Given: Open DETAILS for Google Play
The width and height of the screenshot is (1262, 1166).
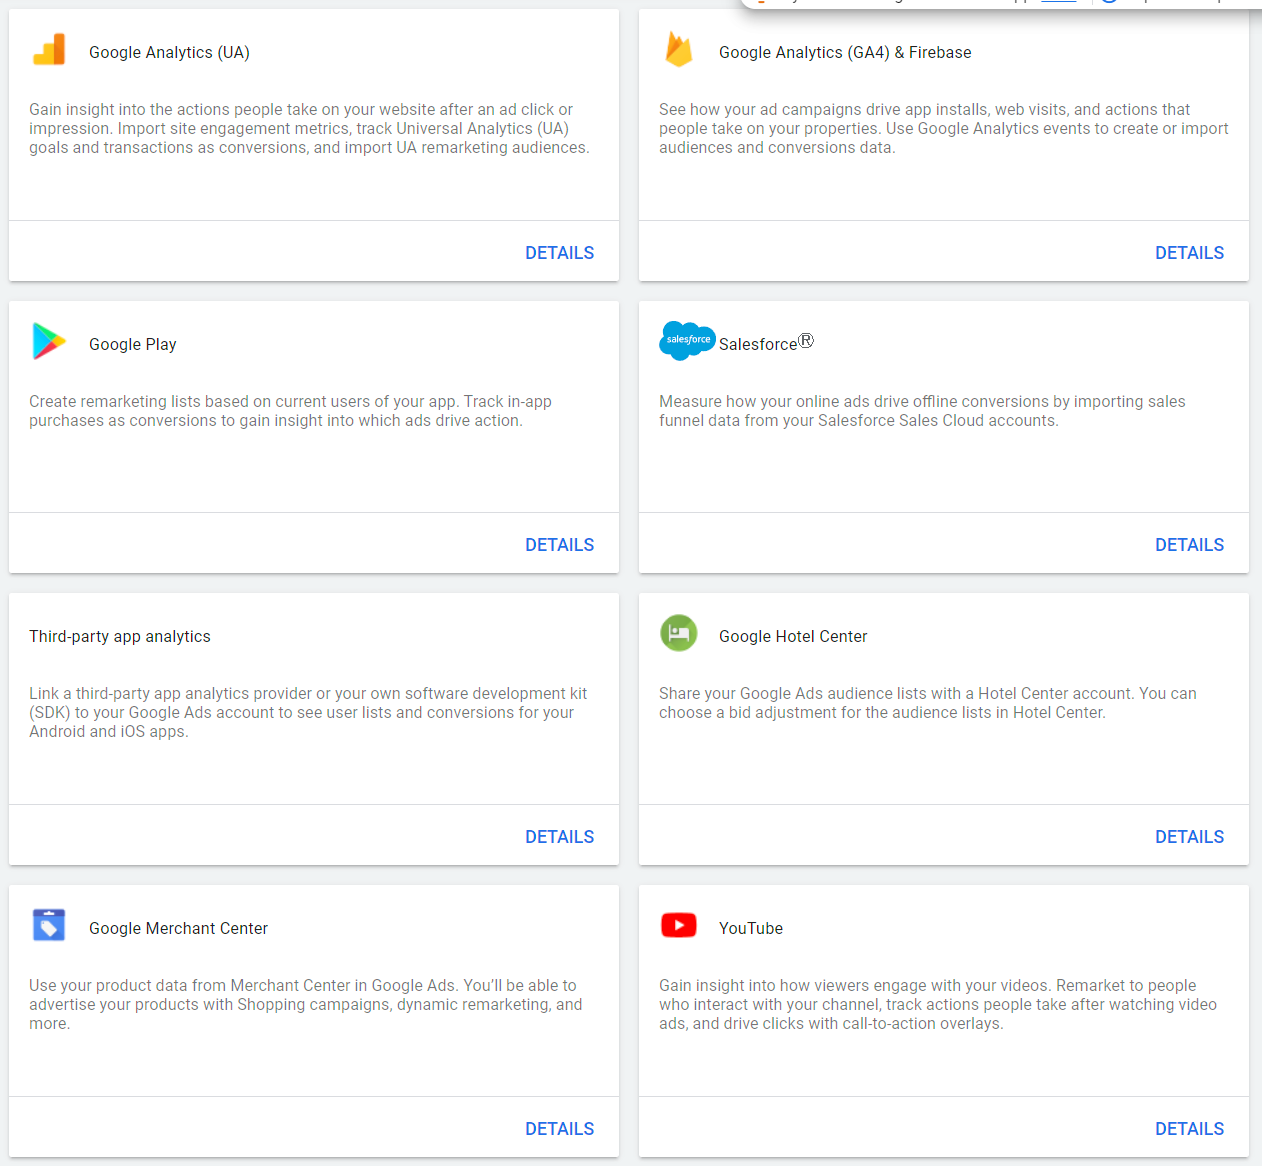Looking at the screenshot, I should pos(559,544).
